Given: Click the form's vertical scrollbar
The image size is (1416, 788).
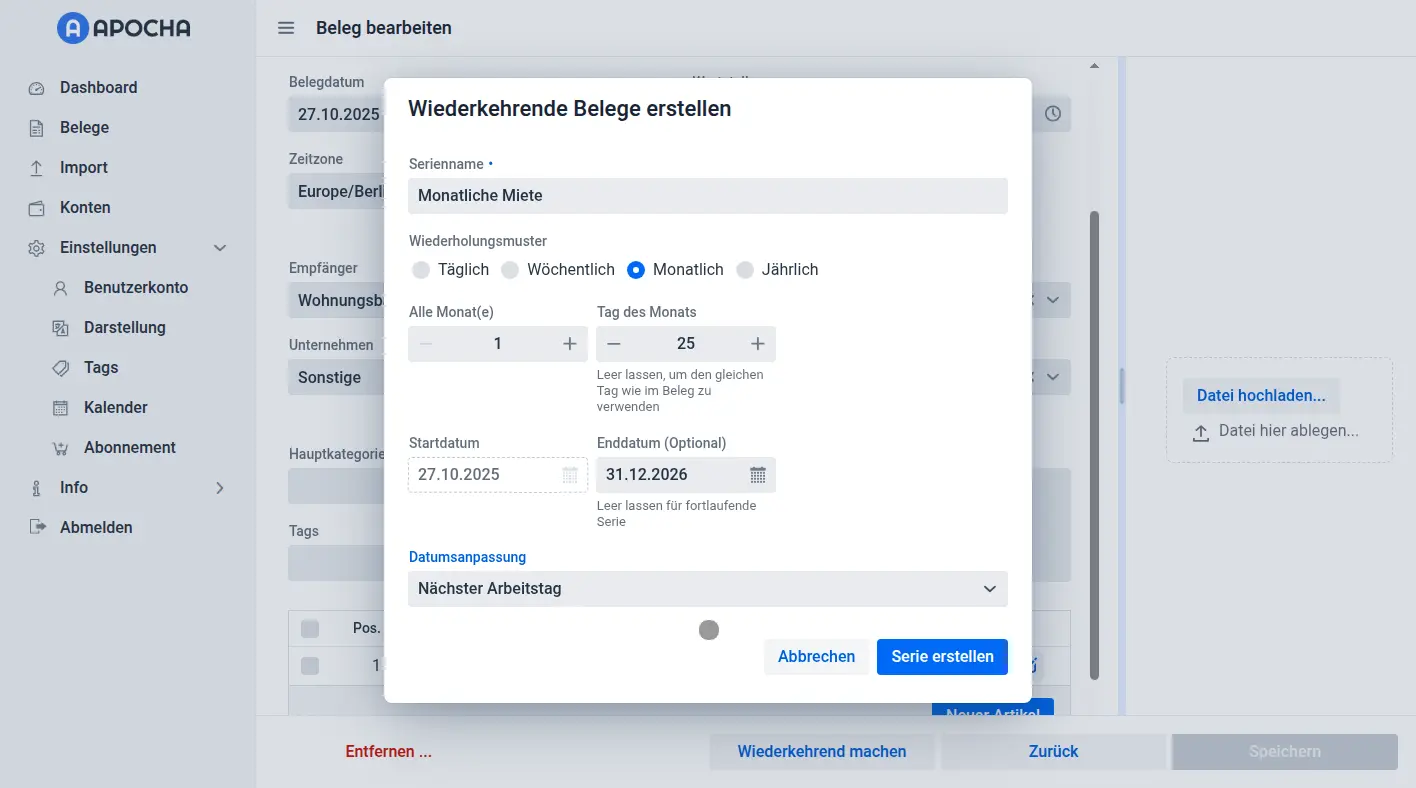Looking at the screenshot, I should (x=1094, y=440).
